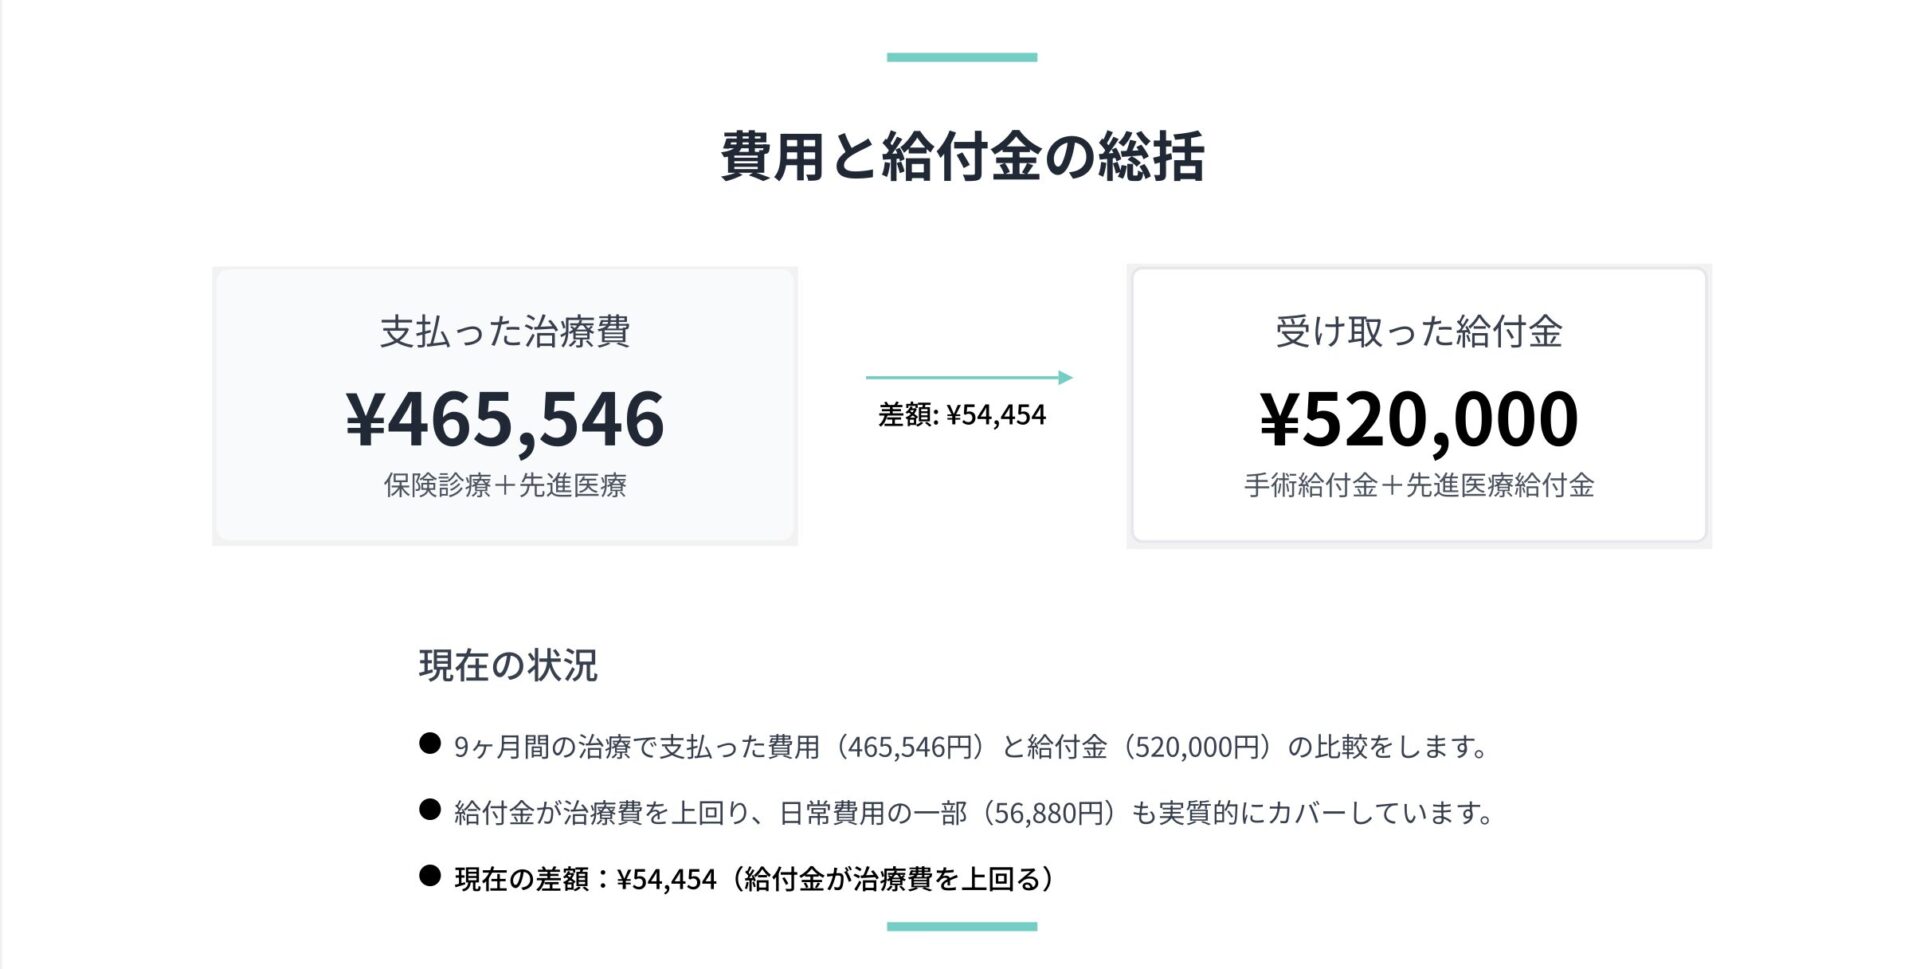Viewport: 1920px width, 969px height.
Task: Click the 差額: ¥54,454 label
Action: pos(961,415)
